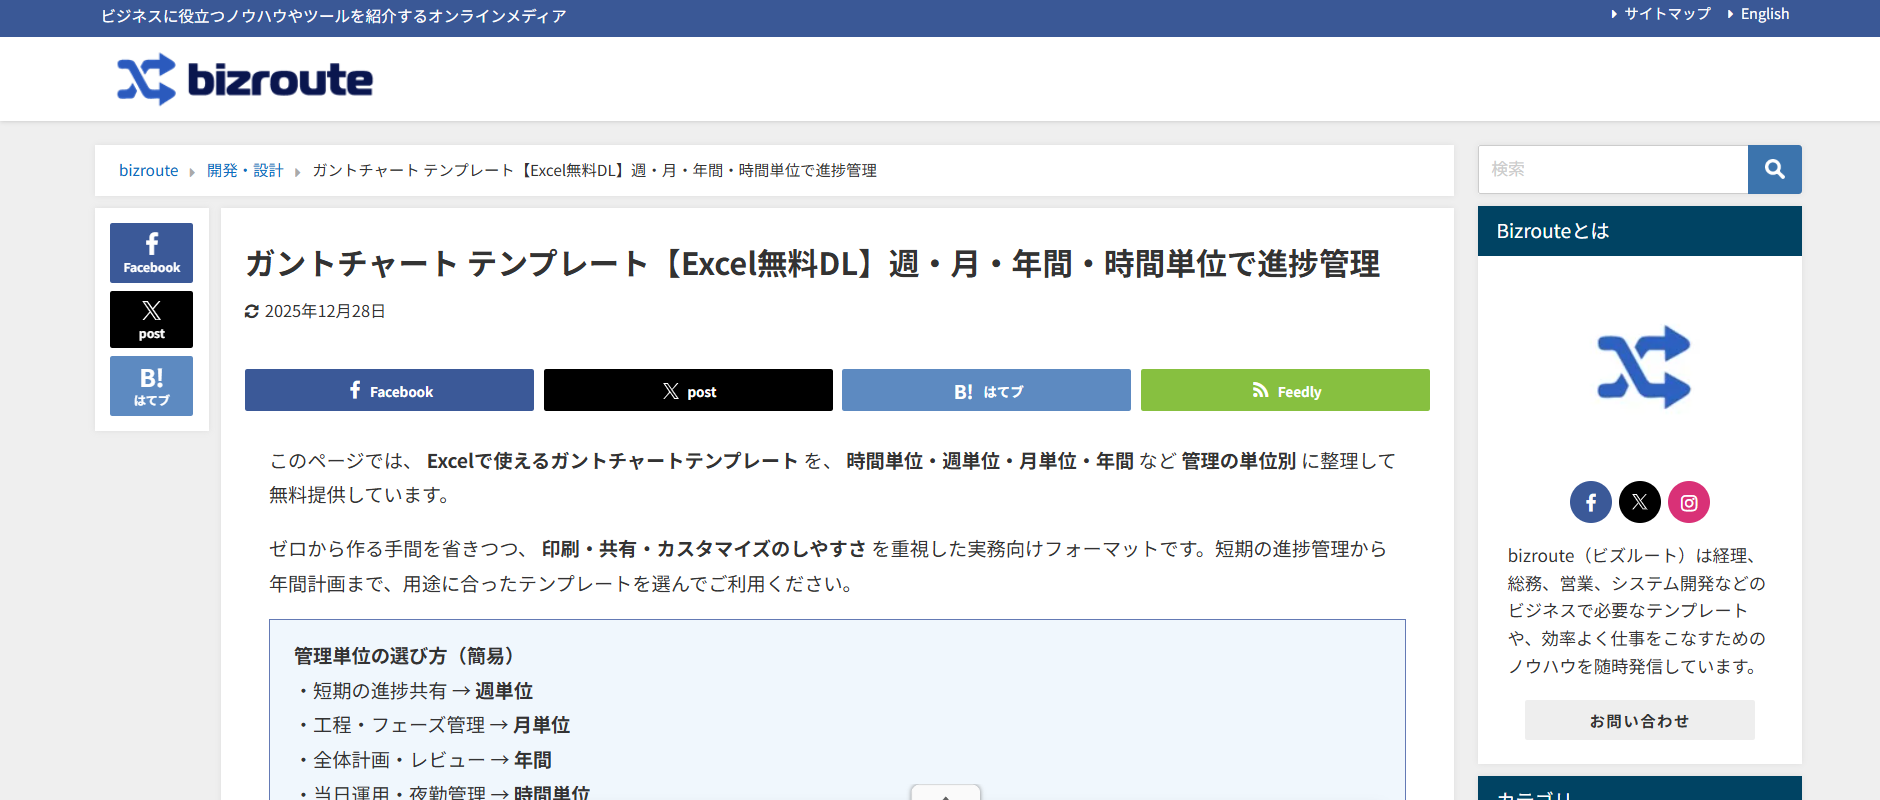Open the round Facebook profile icon

1590,502
